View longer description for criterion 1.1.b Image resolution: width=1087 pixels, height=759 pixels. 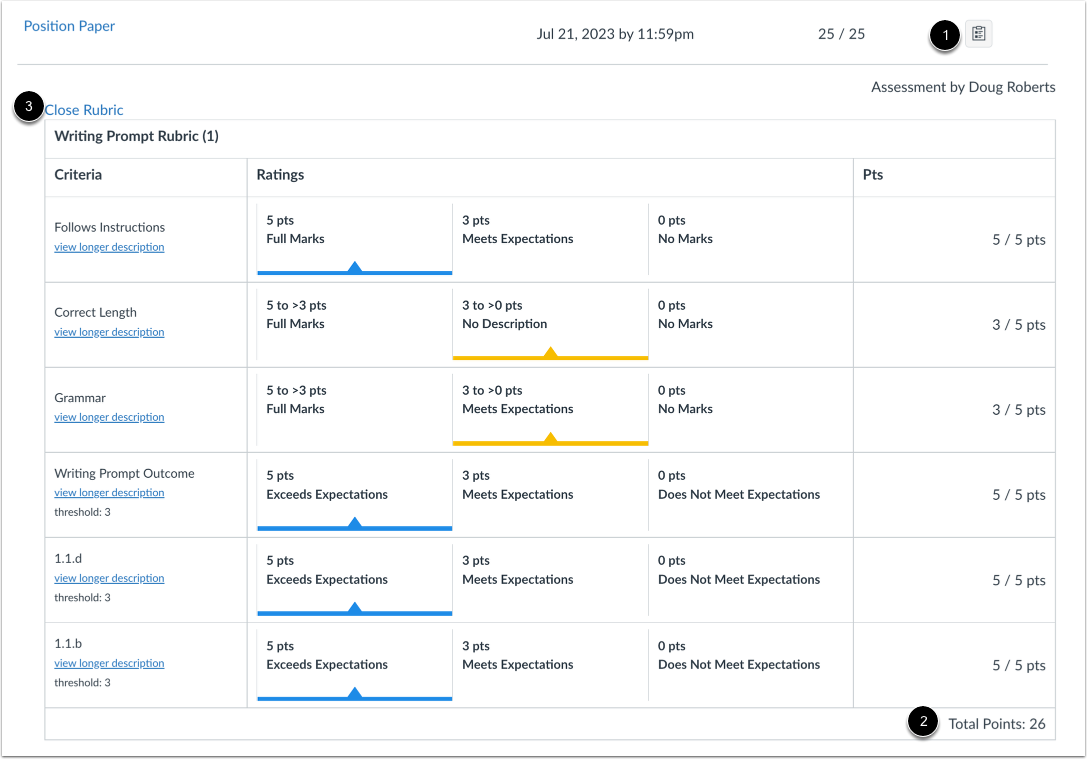click(x=109, y=662)
